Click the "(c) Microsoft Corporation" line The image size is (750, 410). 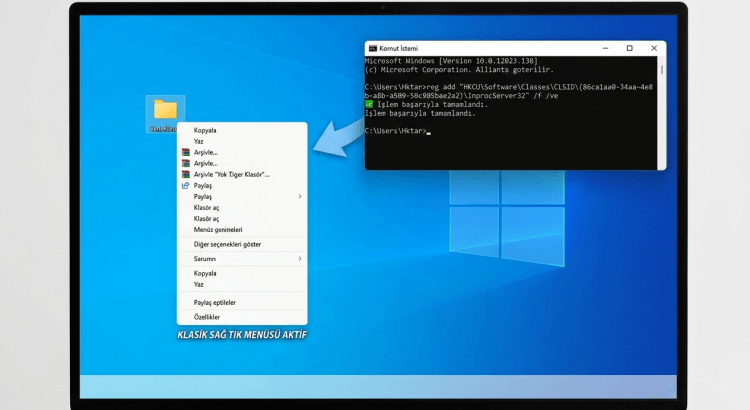point(459,70)
